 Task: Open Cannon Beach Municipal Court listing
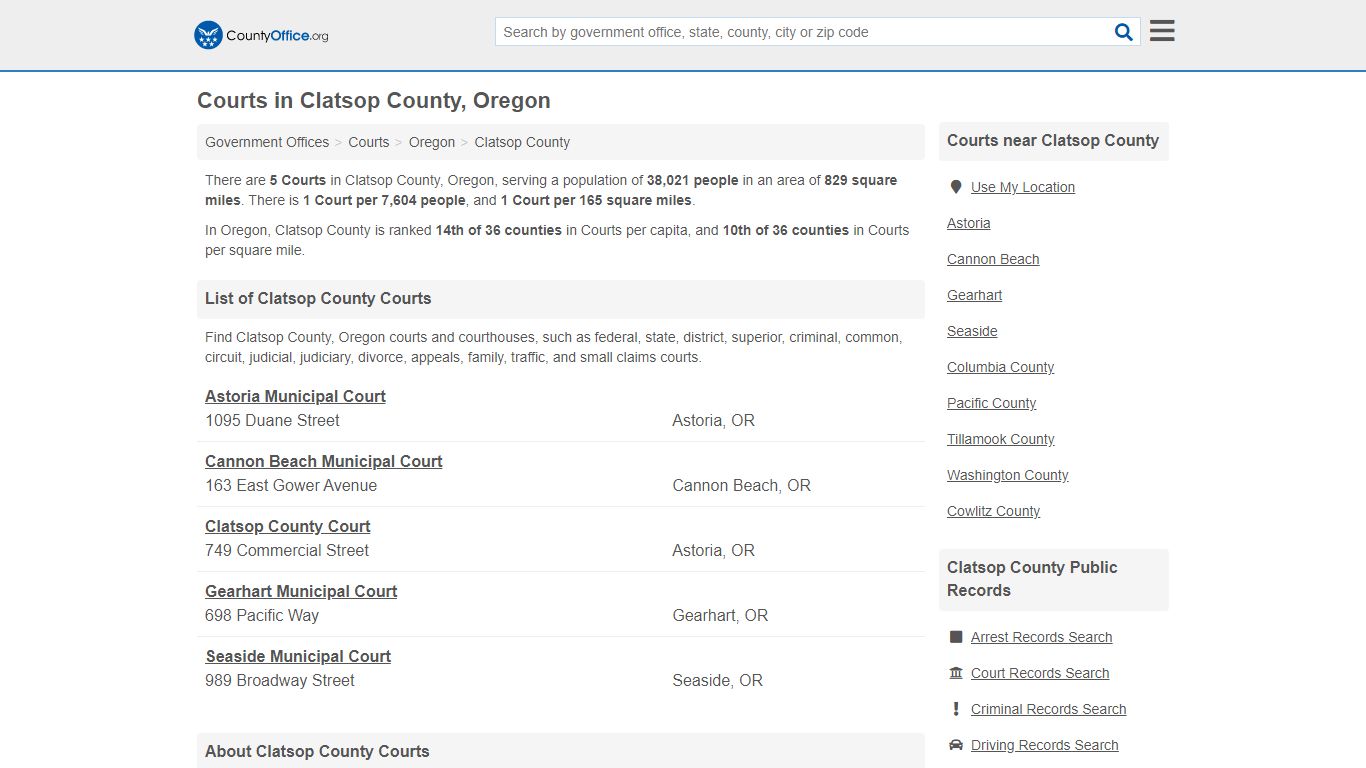click(324, 461)
